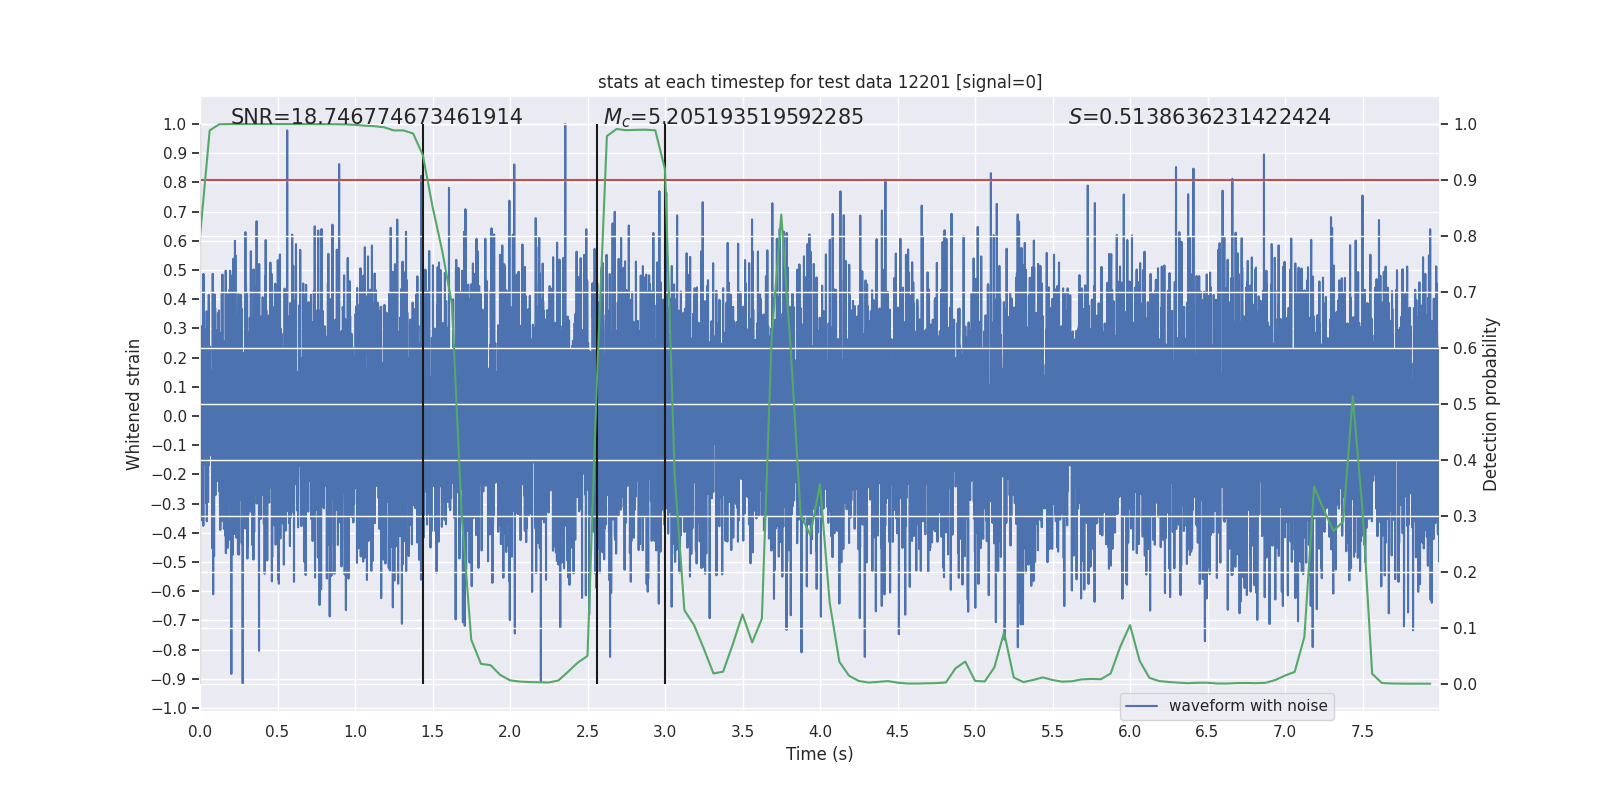Click the red horizontal threshold line
This screenshot has height=800, width=1600.
coord(1000,180)
